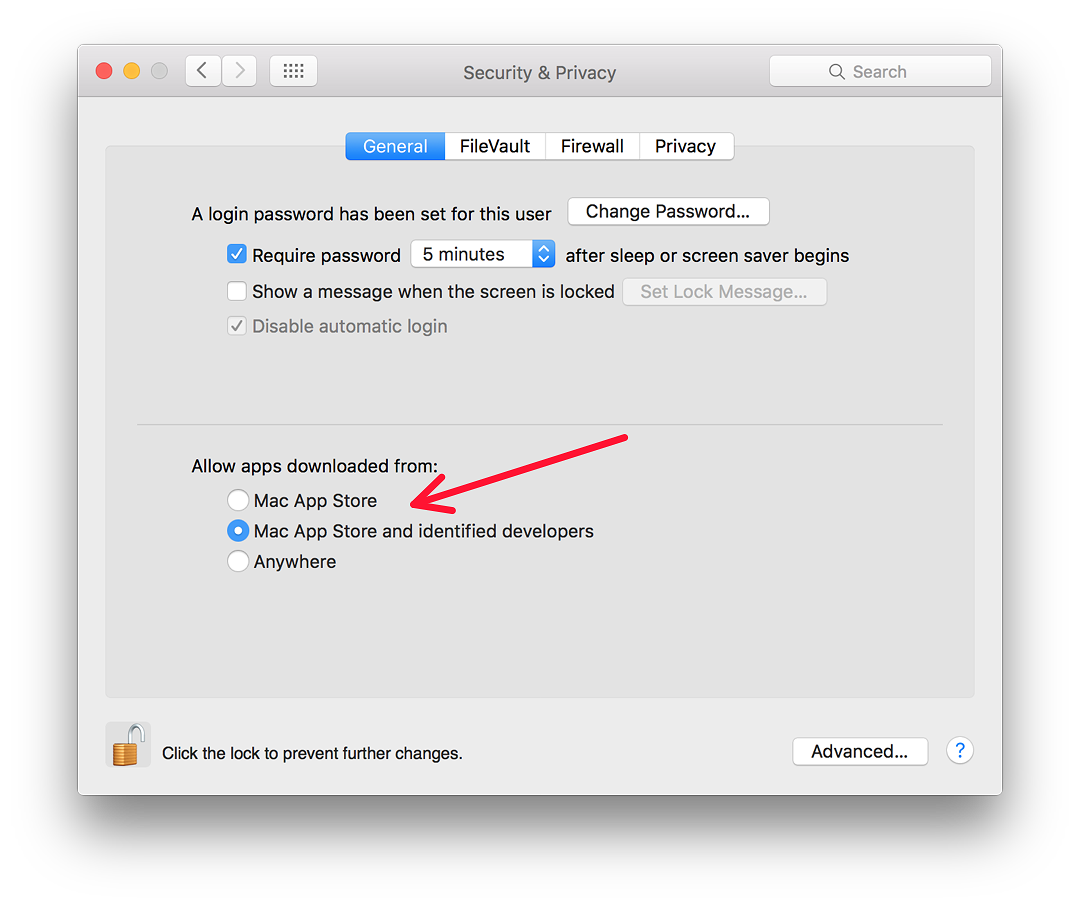
Task: Switch to the Privacy tab
Action: [686, 146]
